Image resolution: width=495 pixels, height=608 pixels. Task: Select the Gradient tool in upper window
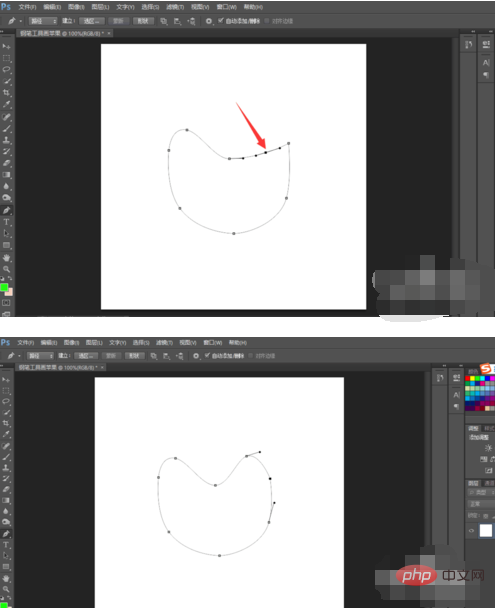pyautogui.click(x=6, y=175)
